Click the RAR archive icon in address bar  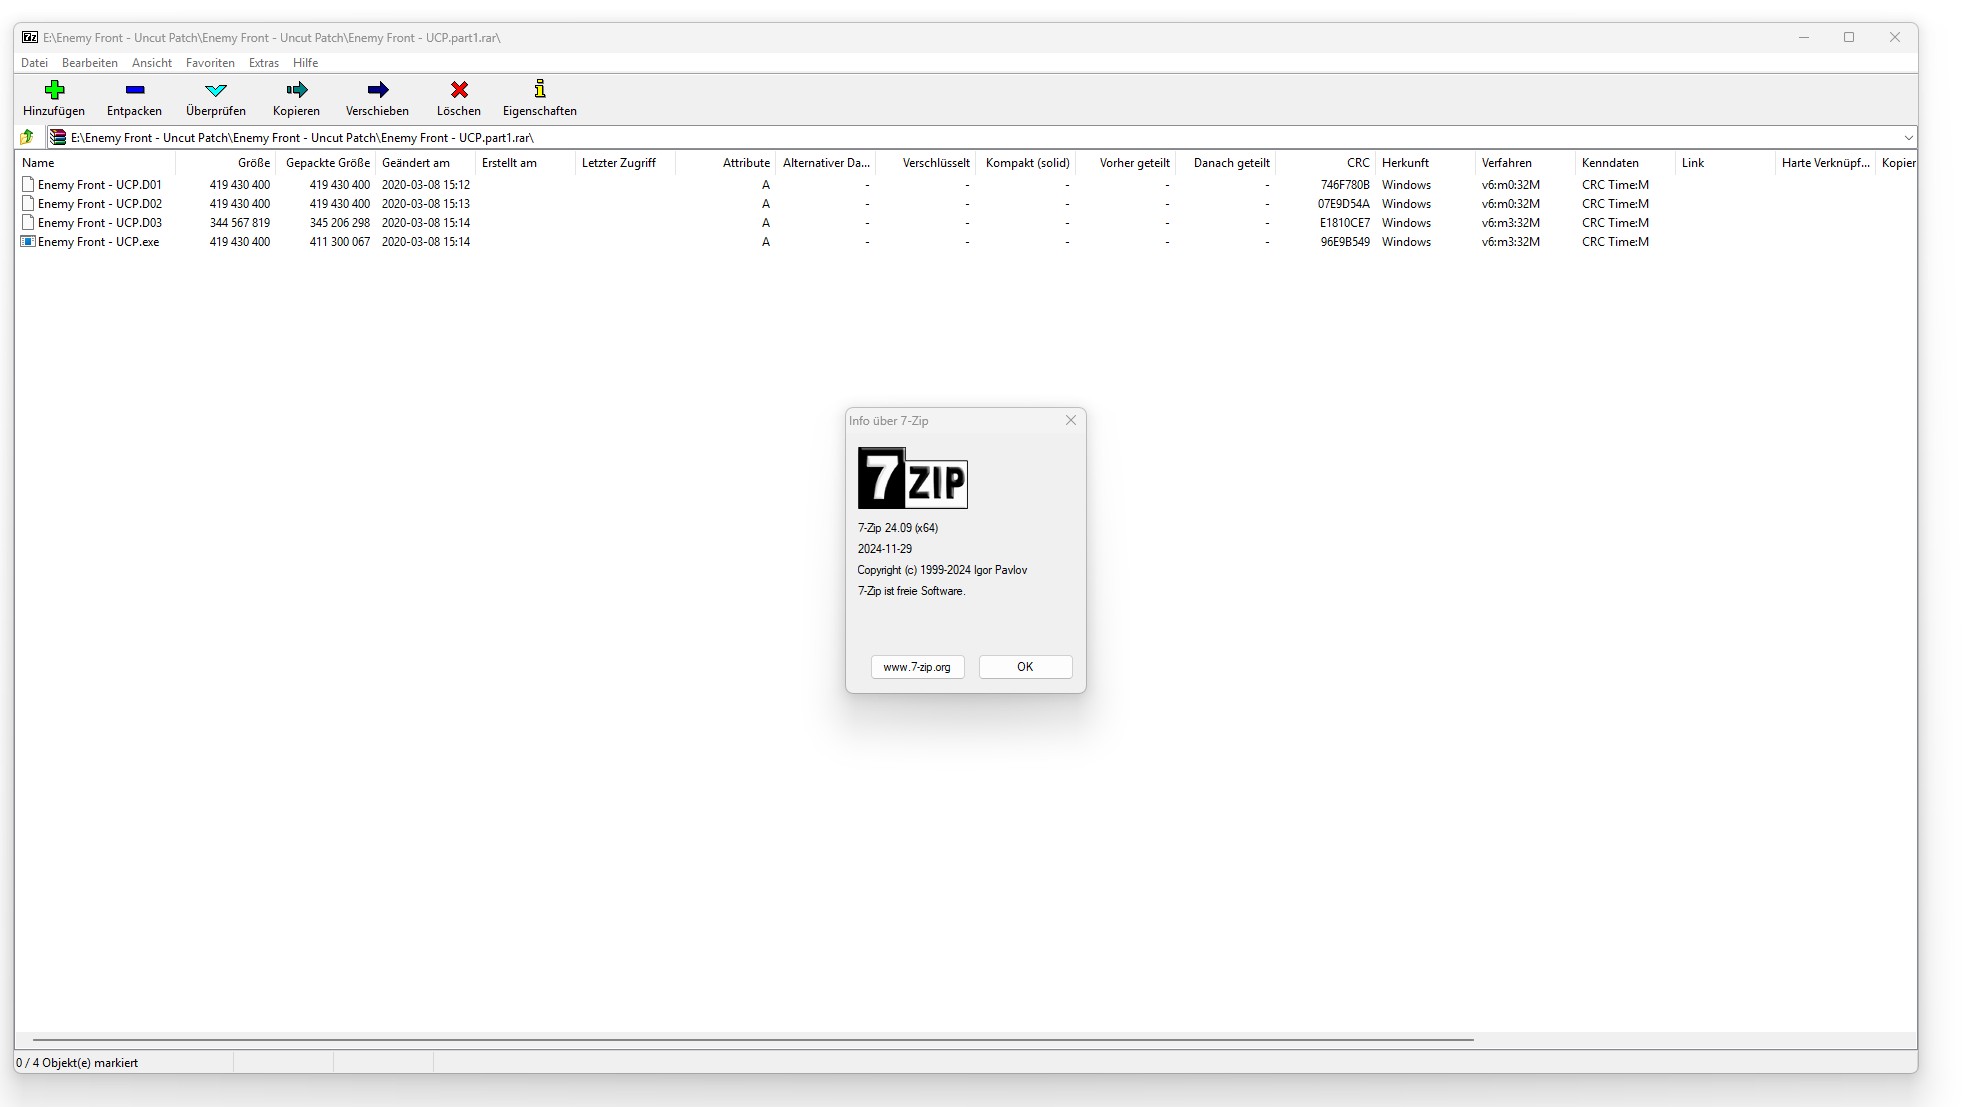[59, 137]
